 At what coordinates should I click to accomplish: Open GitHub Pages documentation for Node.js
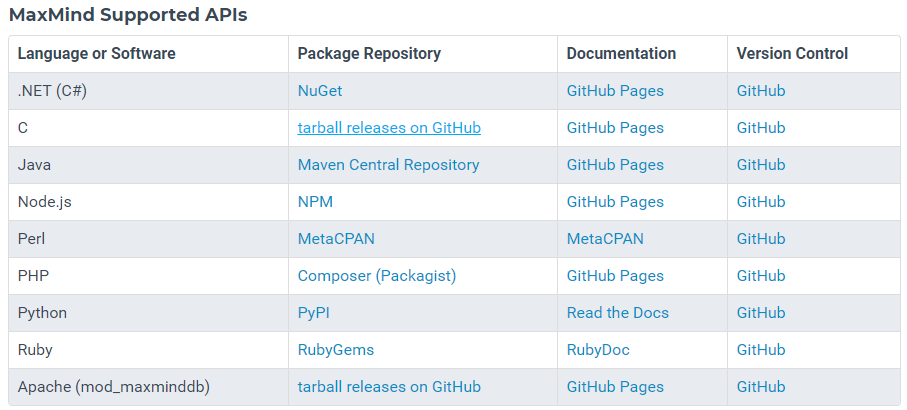coord(615,202)
